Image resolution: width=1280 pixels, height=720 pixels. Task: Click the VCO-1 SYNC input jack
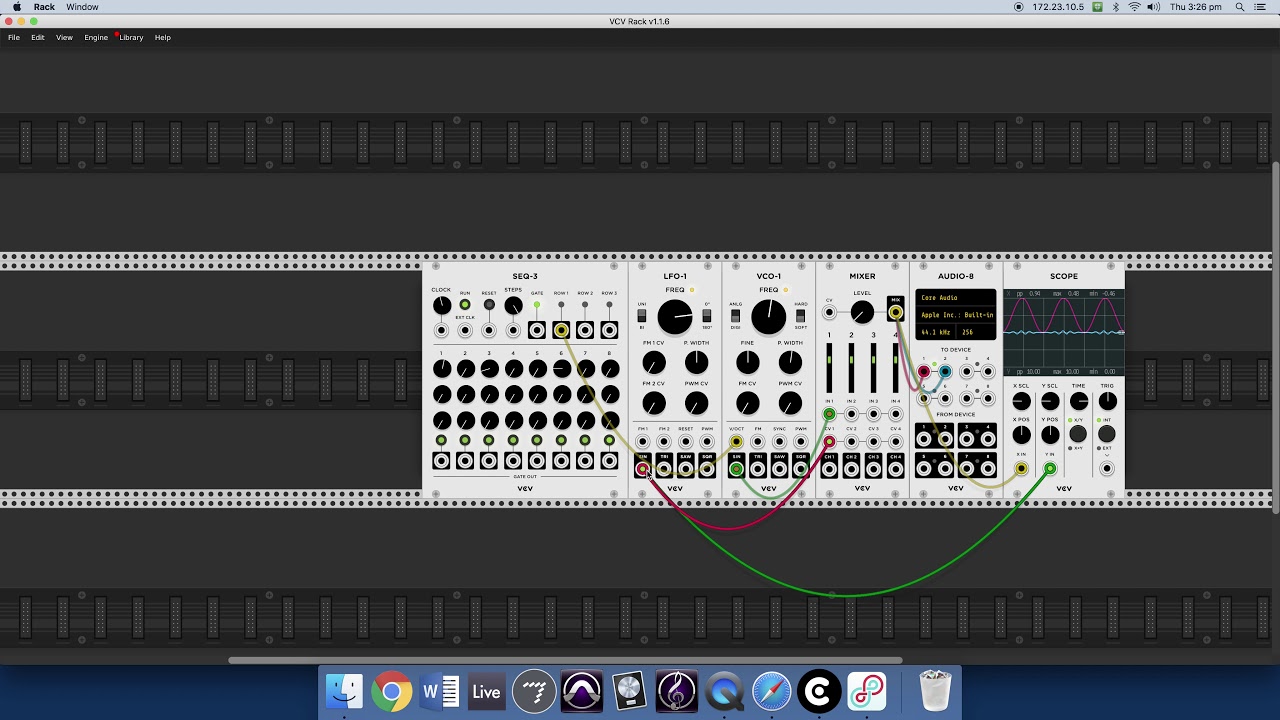pyautogui.click(x=779, y=442)
